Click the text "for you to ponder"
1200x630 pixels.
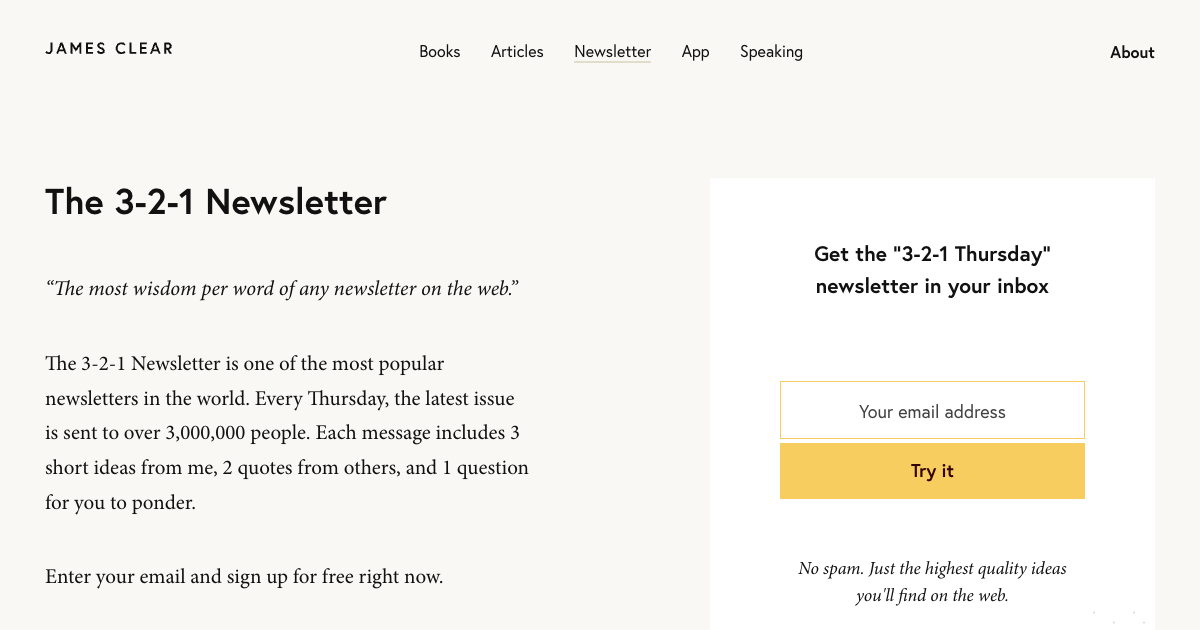[x=120, y=503]
